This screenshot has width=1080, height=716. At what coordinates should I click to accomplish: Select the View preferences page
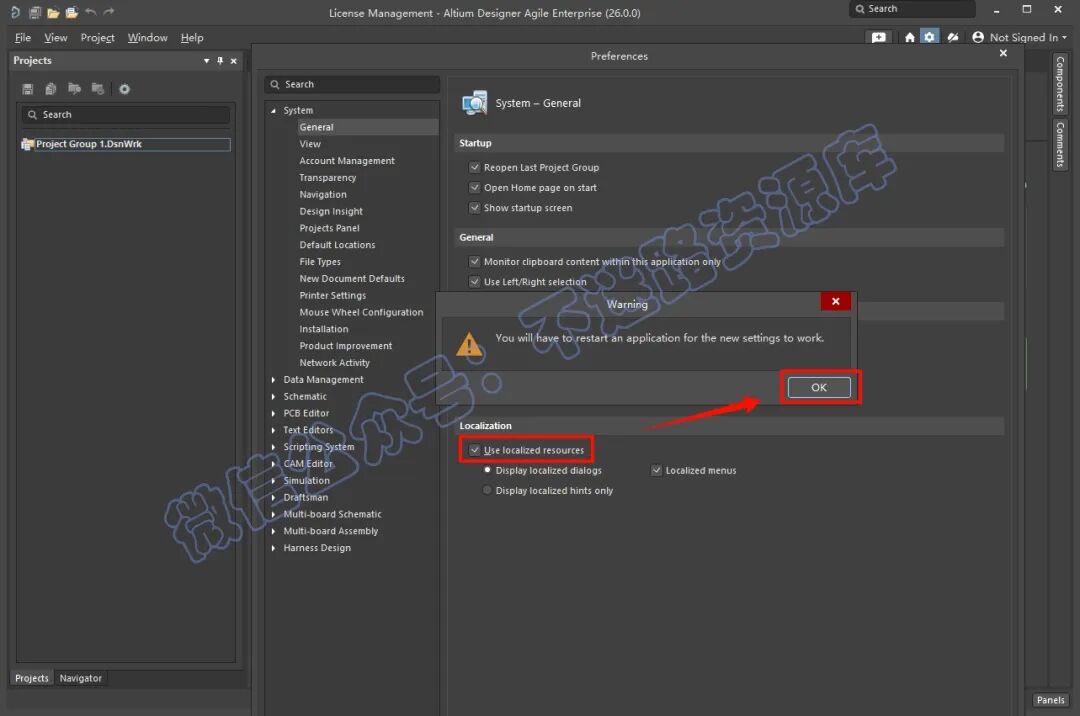pos(310,144)
